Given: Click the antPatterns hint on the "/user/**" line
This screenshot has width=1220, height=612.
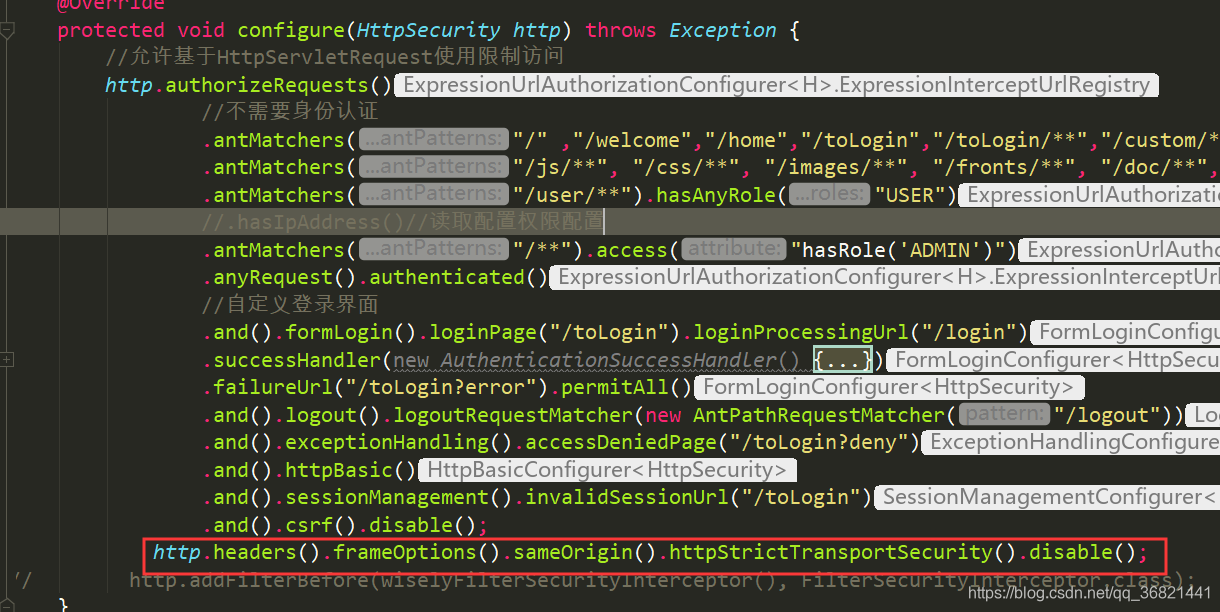Looking at the screenshot, I should pos(433,194).
